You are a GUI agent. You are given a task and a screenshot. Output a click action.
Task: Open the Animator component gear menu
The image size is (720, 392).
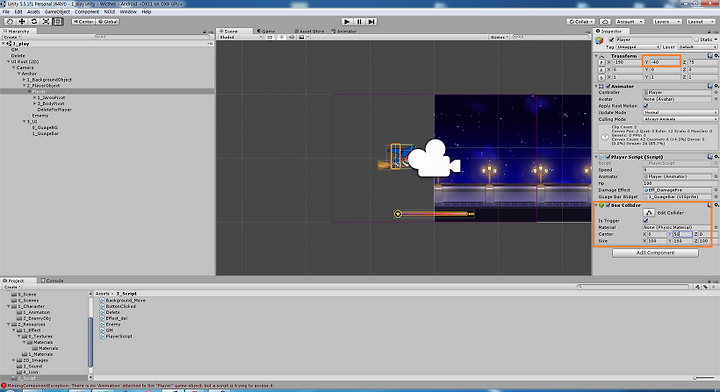[x=716, y=86]
